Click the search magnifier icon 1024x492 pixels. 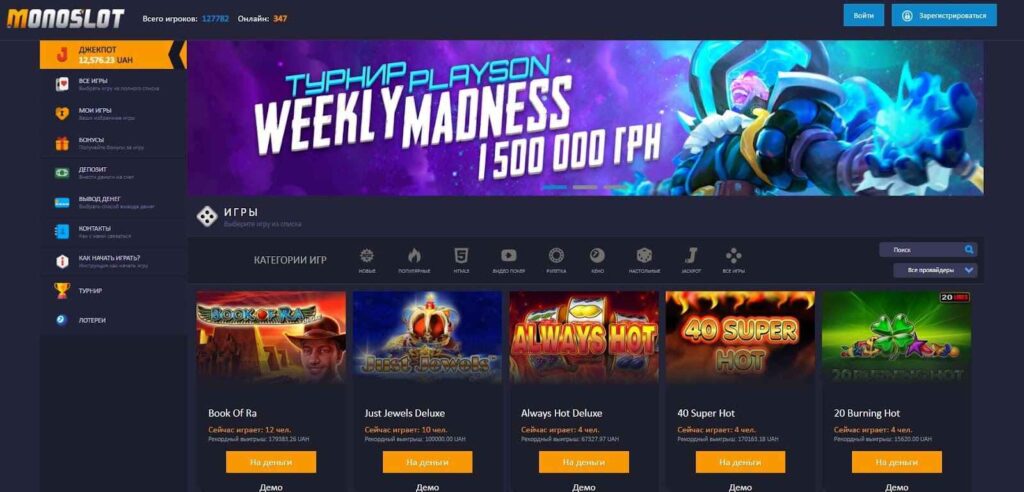click(x=969, y=250)
